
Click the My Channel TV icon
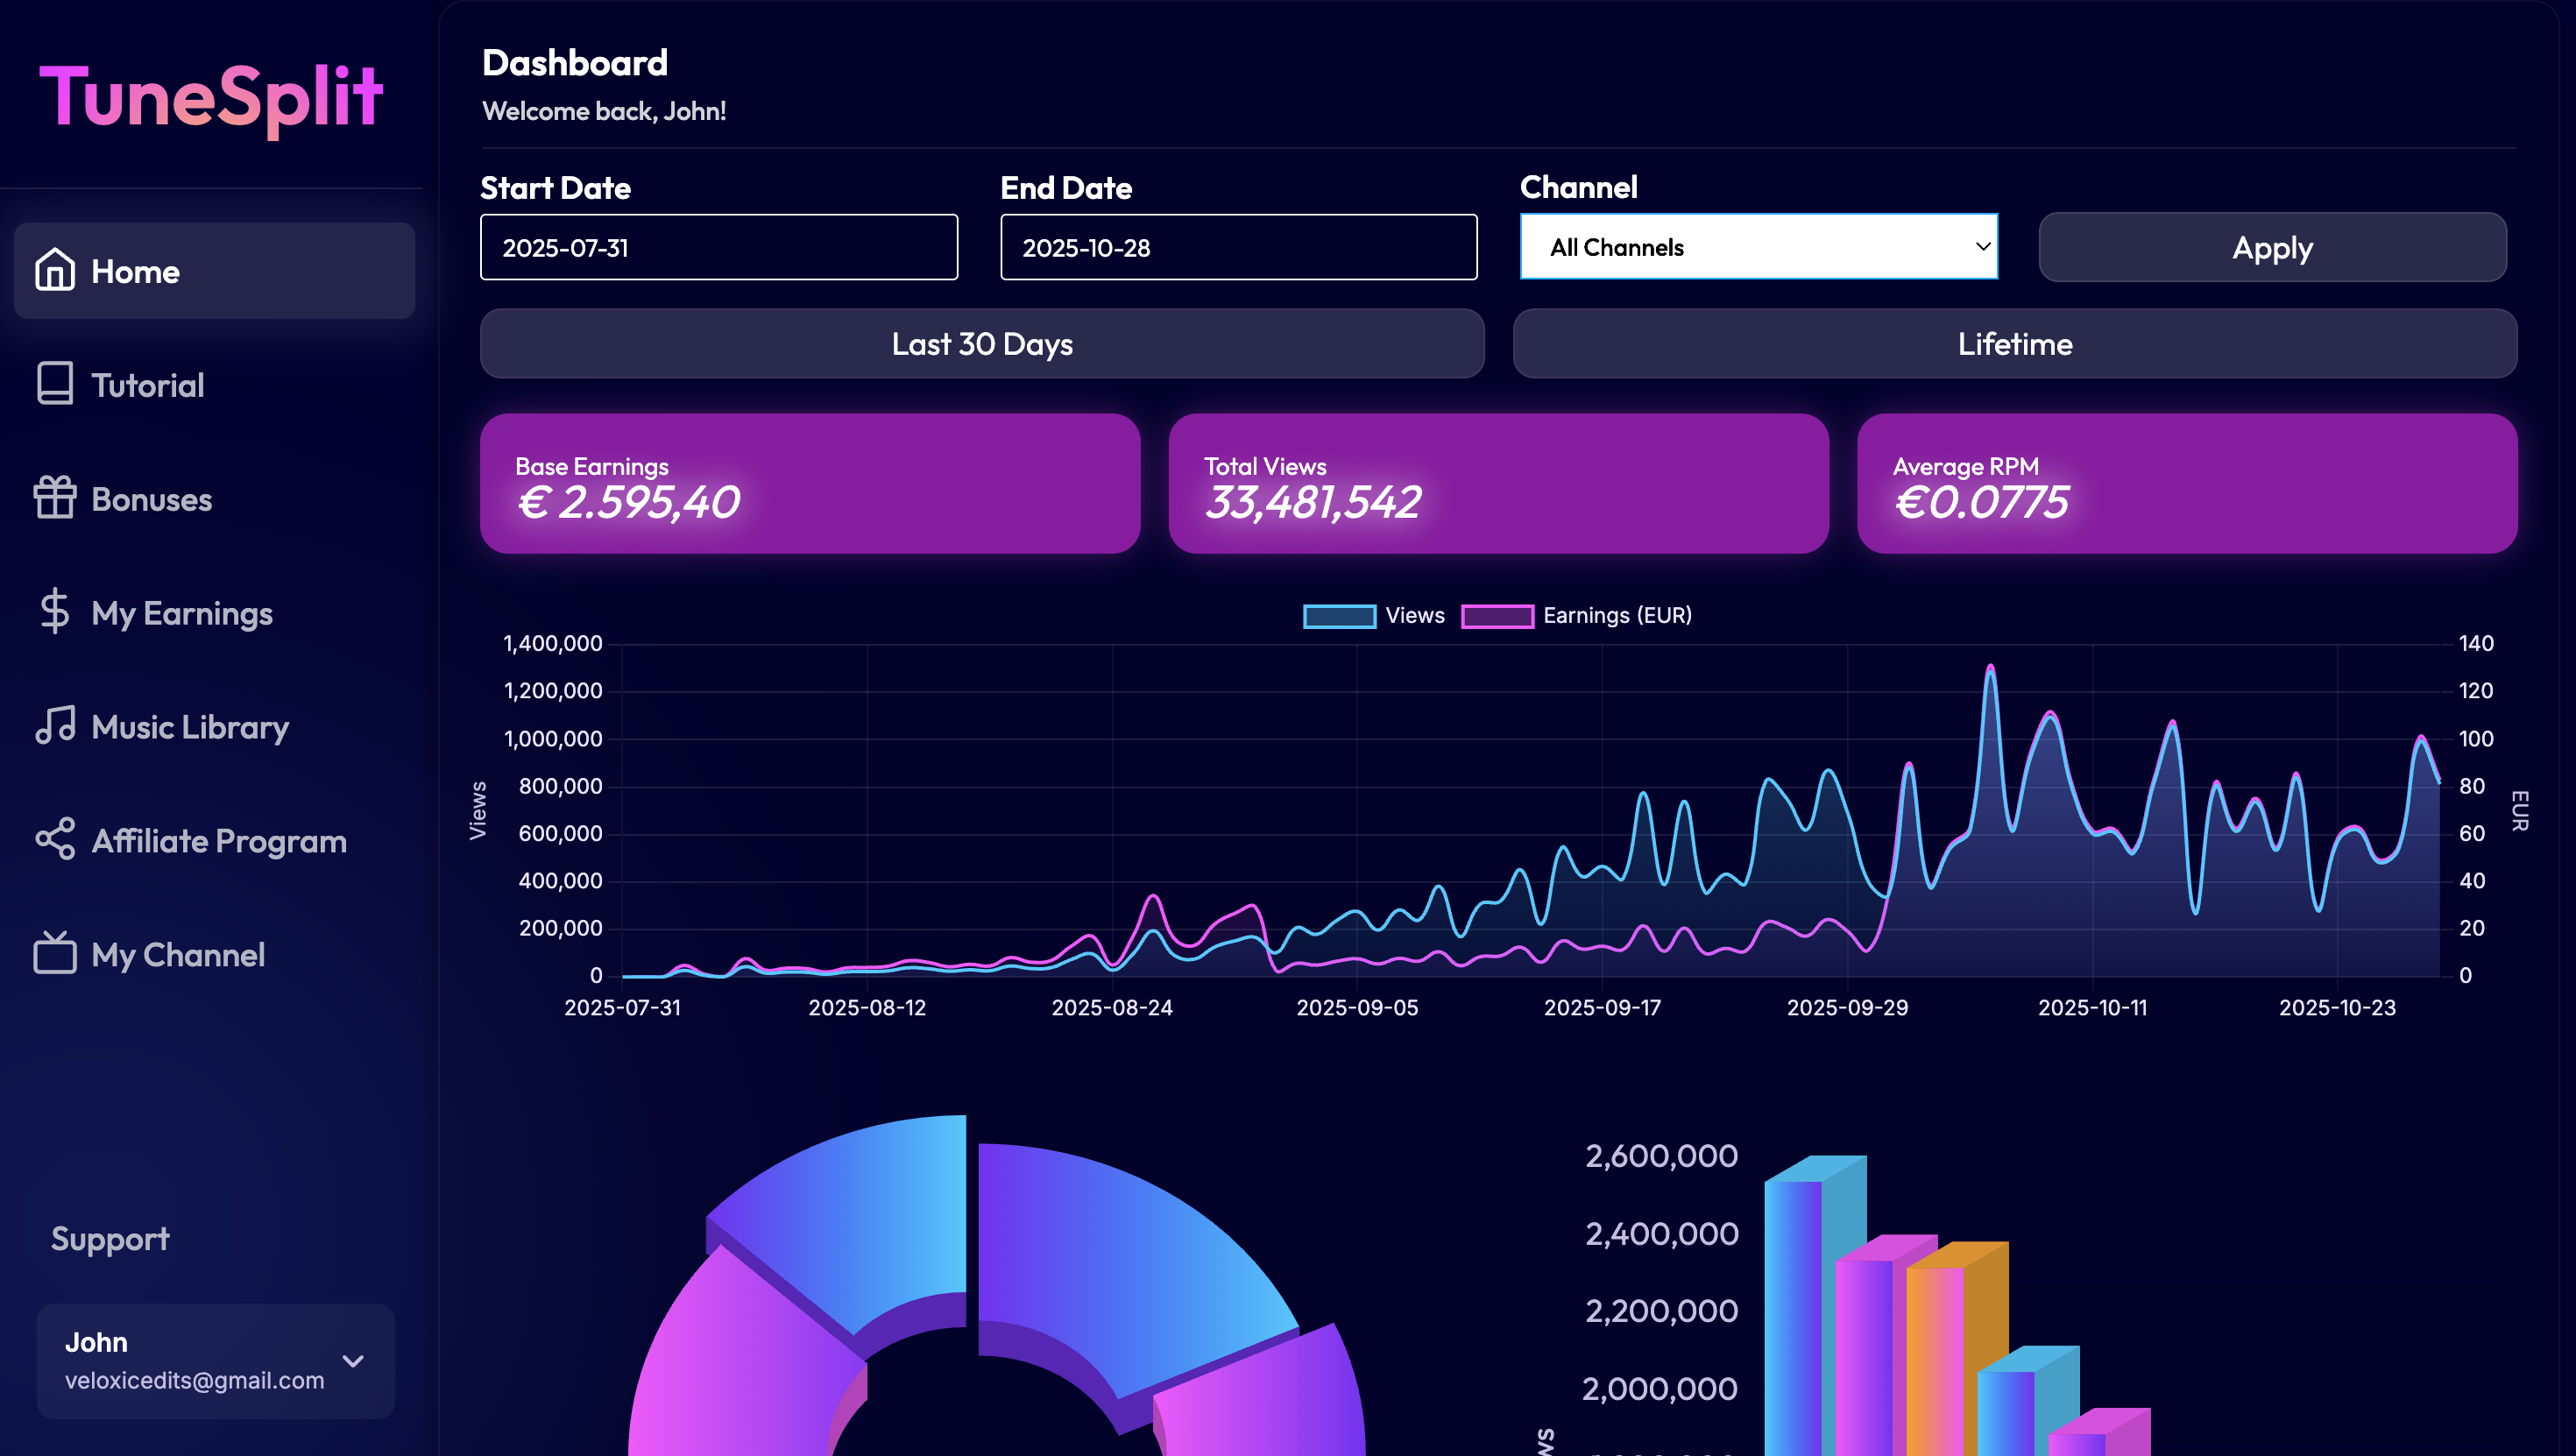[55, 955]
